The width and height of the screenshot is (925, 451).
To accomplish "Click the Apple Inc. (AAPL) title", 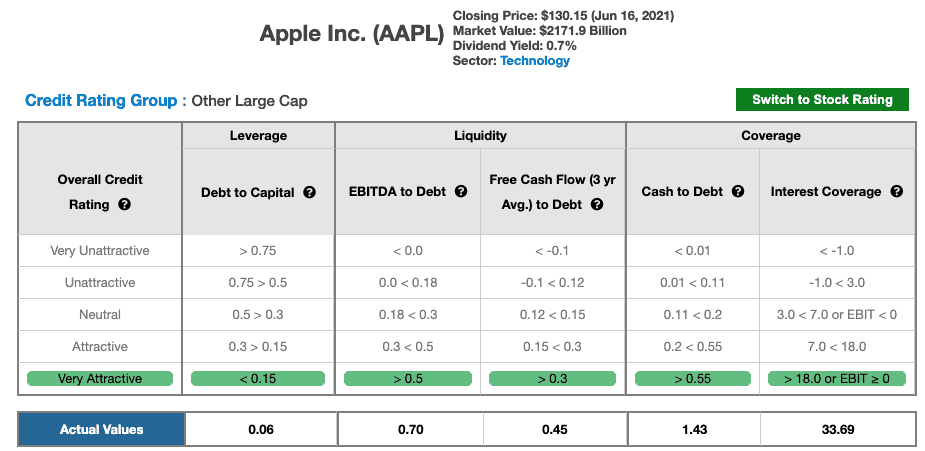I will point(352,34).
